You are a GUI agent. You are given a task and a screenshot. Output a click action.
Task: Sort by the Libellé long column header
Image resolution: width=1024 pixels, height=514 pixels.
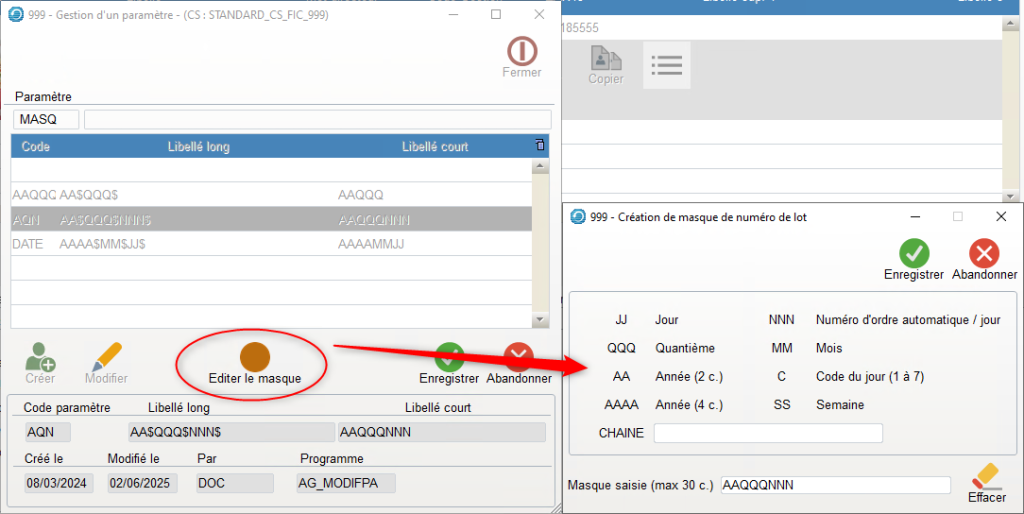[198, 147]
